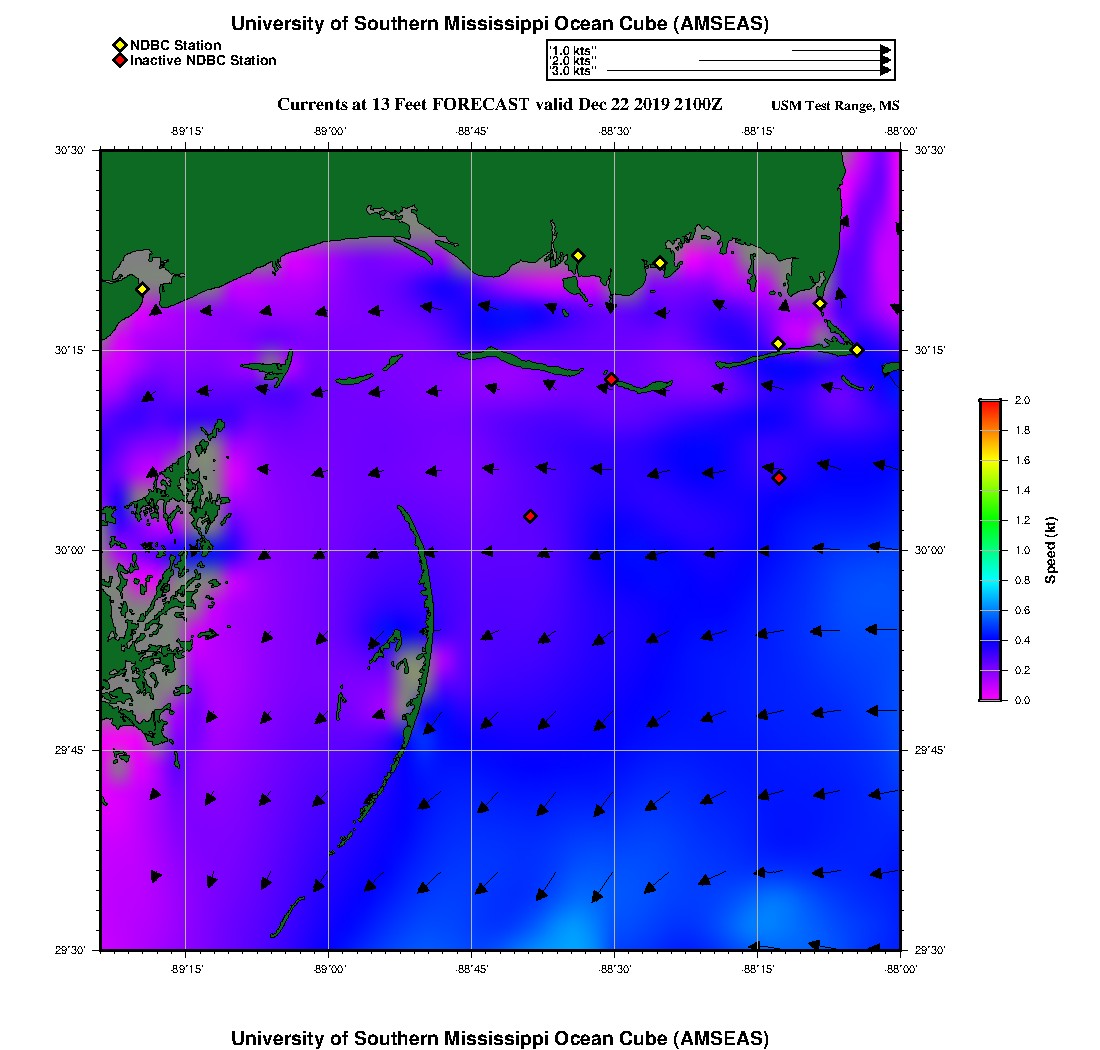The height and width of the screenshot is (1050, 1100).
Task: Click the 1.0 kts scale arrow label
Action: pyautogui.click(x=574, y=49)
